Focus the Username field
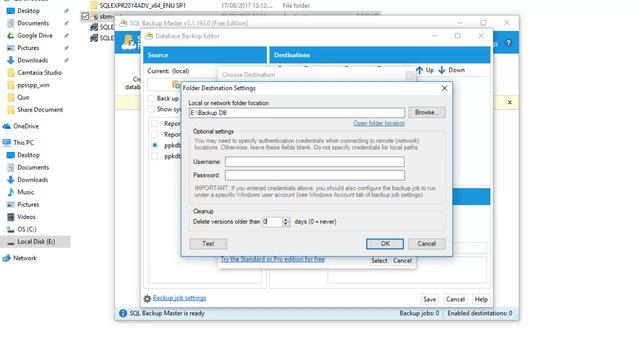 pos(315,162)
